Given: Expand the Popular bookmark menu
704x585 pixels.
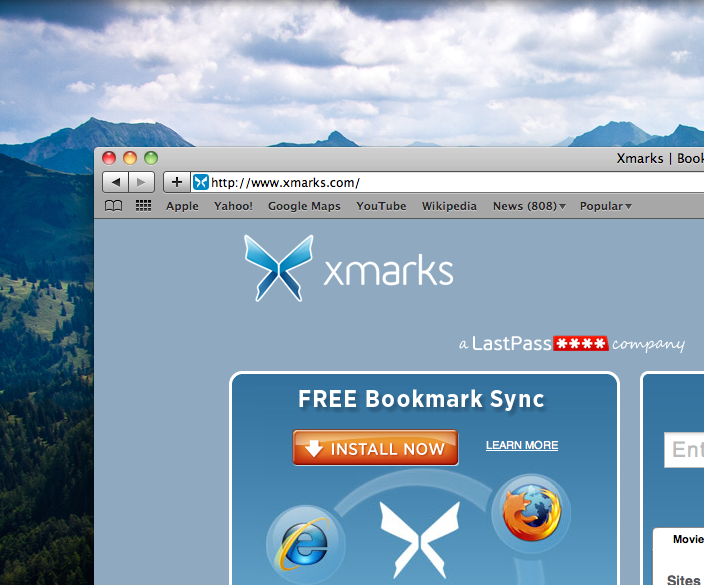Looking at the screenshot, I should pos(606,206).
